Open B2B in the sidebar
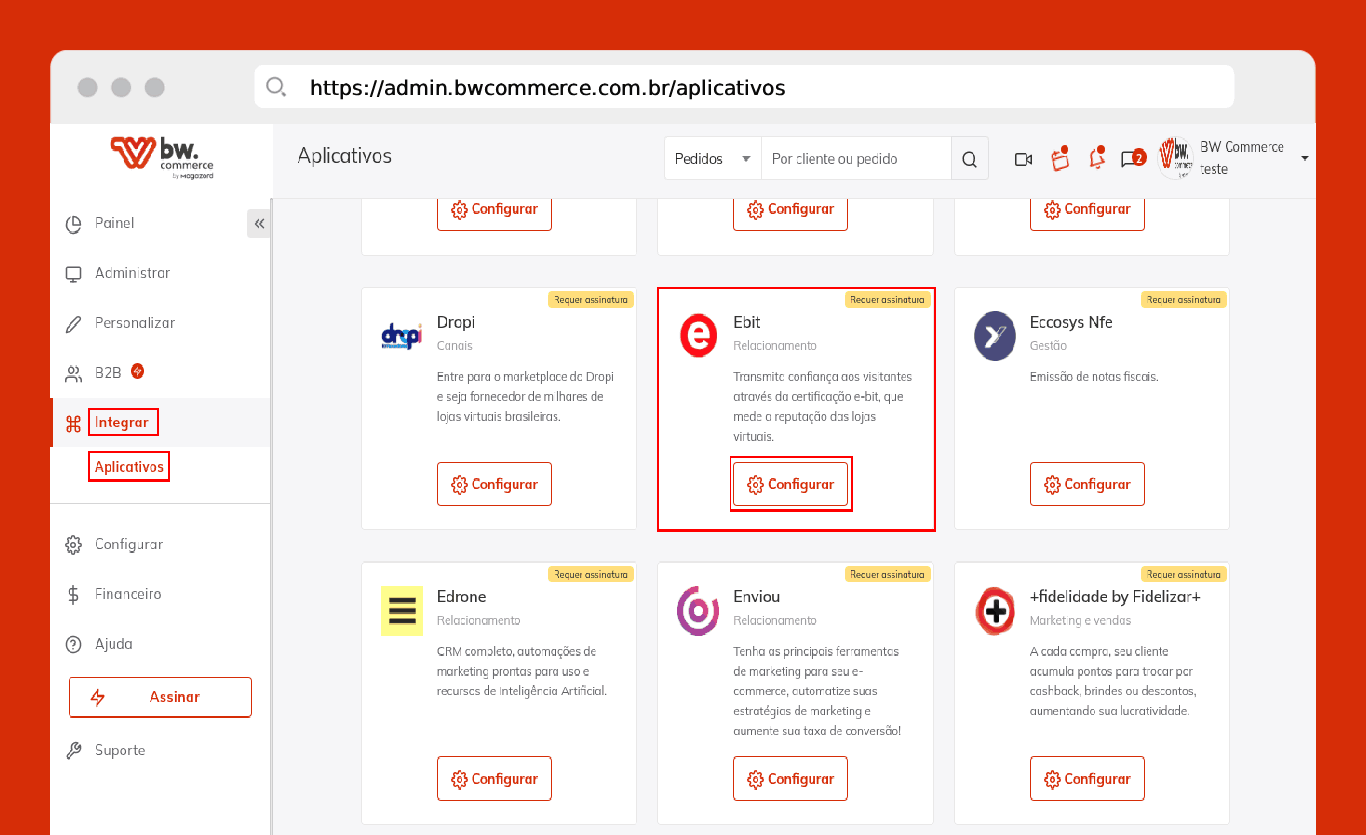Viewport: 1366px width, 835px height. tap(108, 372)
